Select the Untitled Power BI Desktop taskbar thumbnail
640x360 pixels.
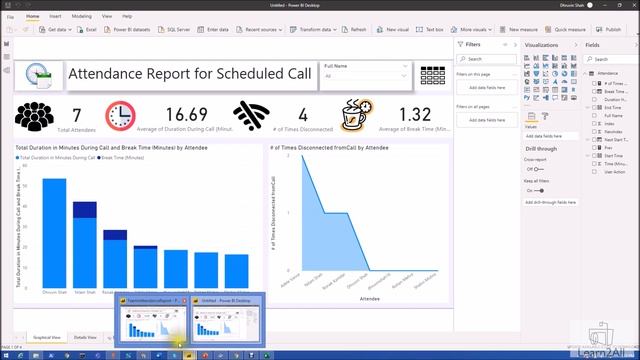[x=226, y=320]
